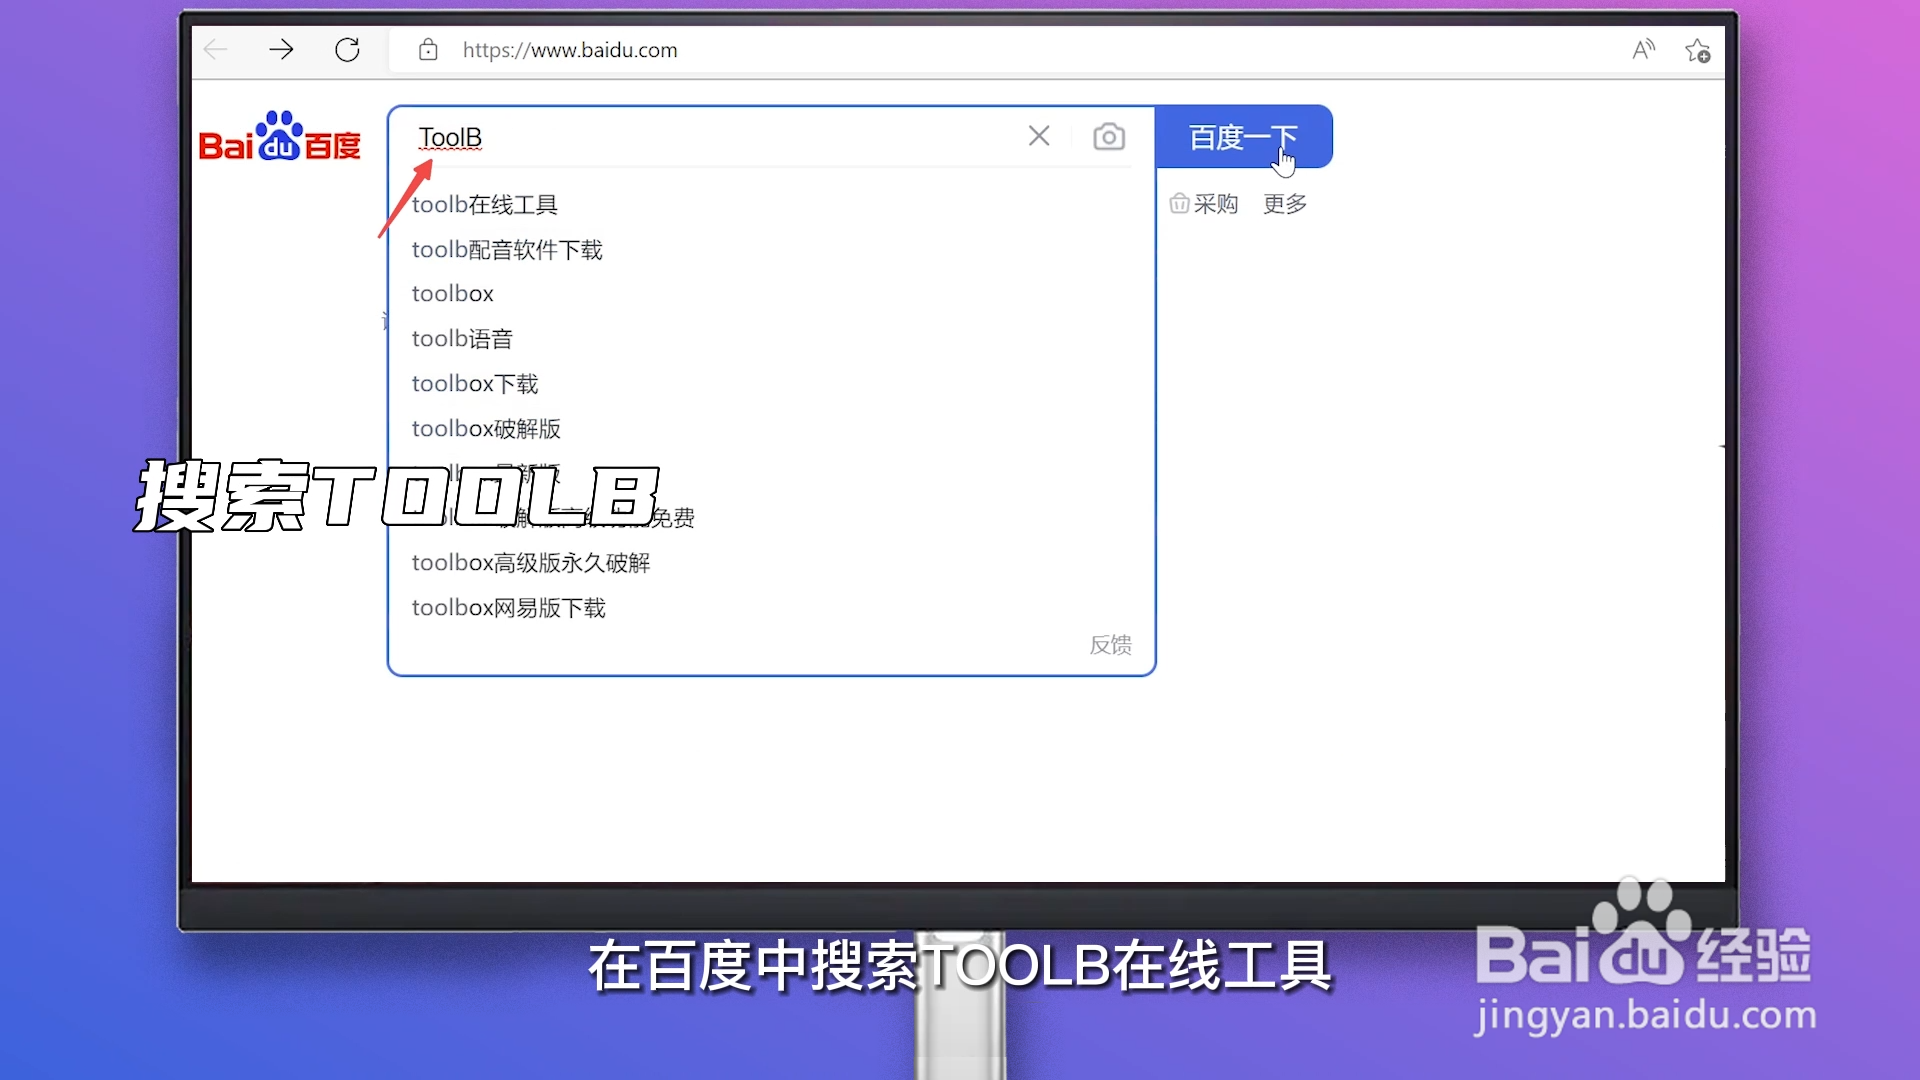This screenshot has width=1920, height=1080.
Task: Click the 反馈 feedback link
Action: [1109, 646]
